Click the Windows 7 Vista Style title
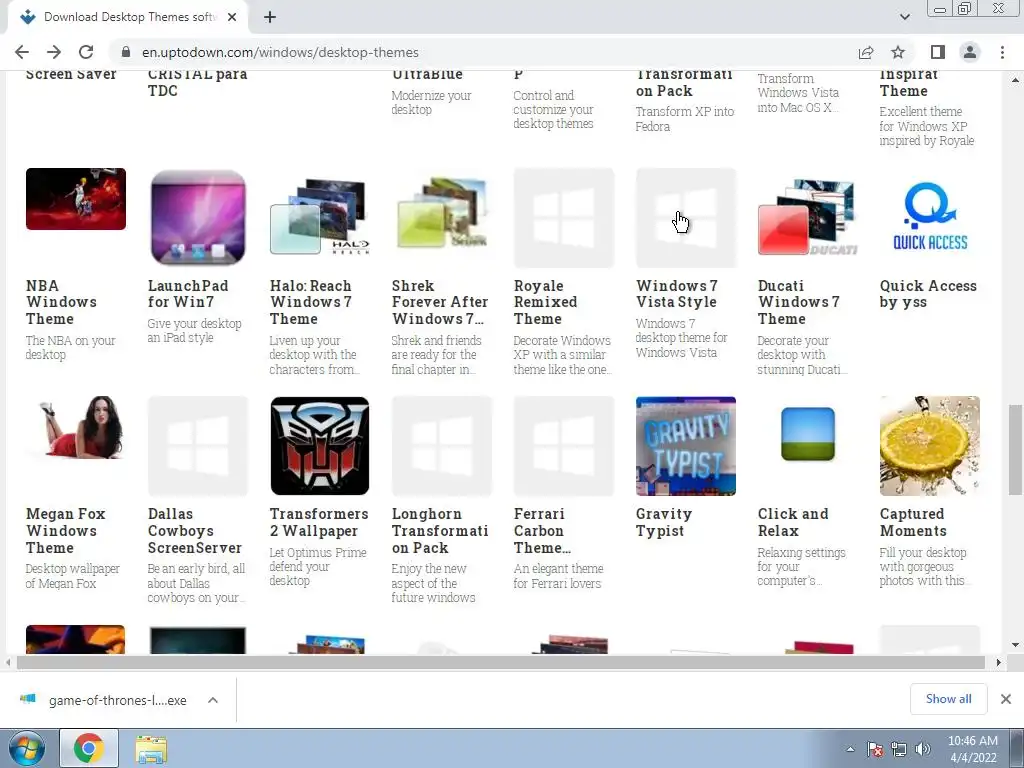This screenshot has height=768, width=1024. pos(677,294)
